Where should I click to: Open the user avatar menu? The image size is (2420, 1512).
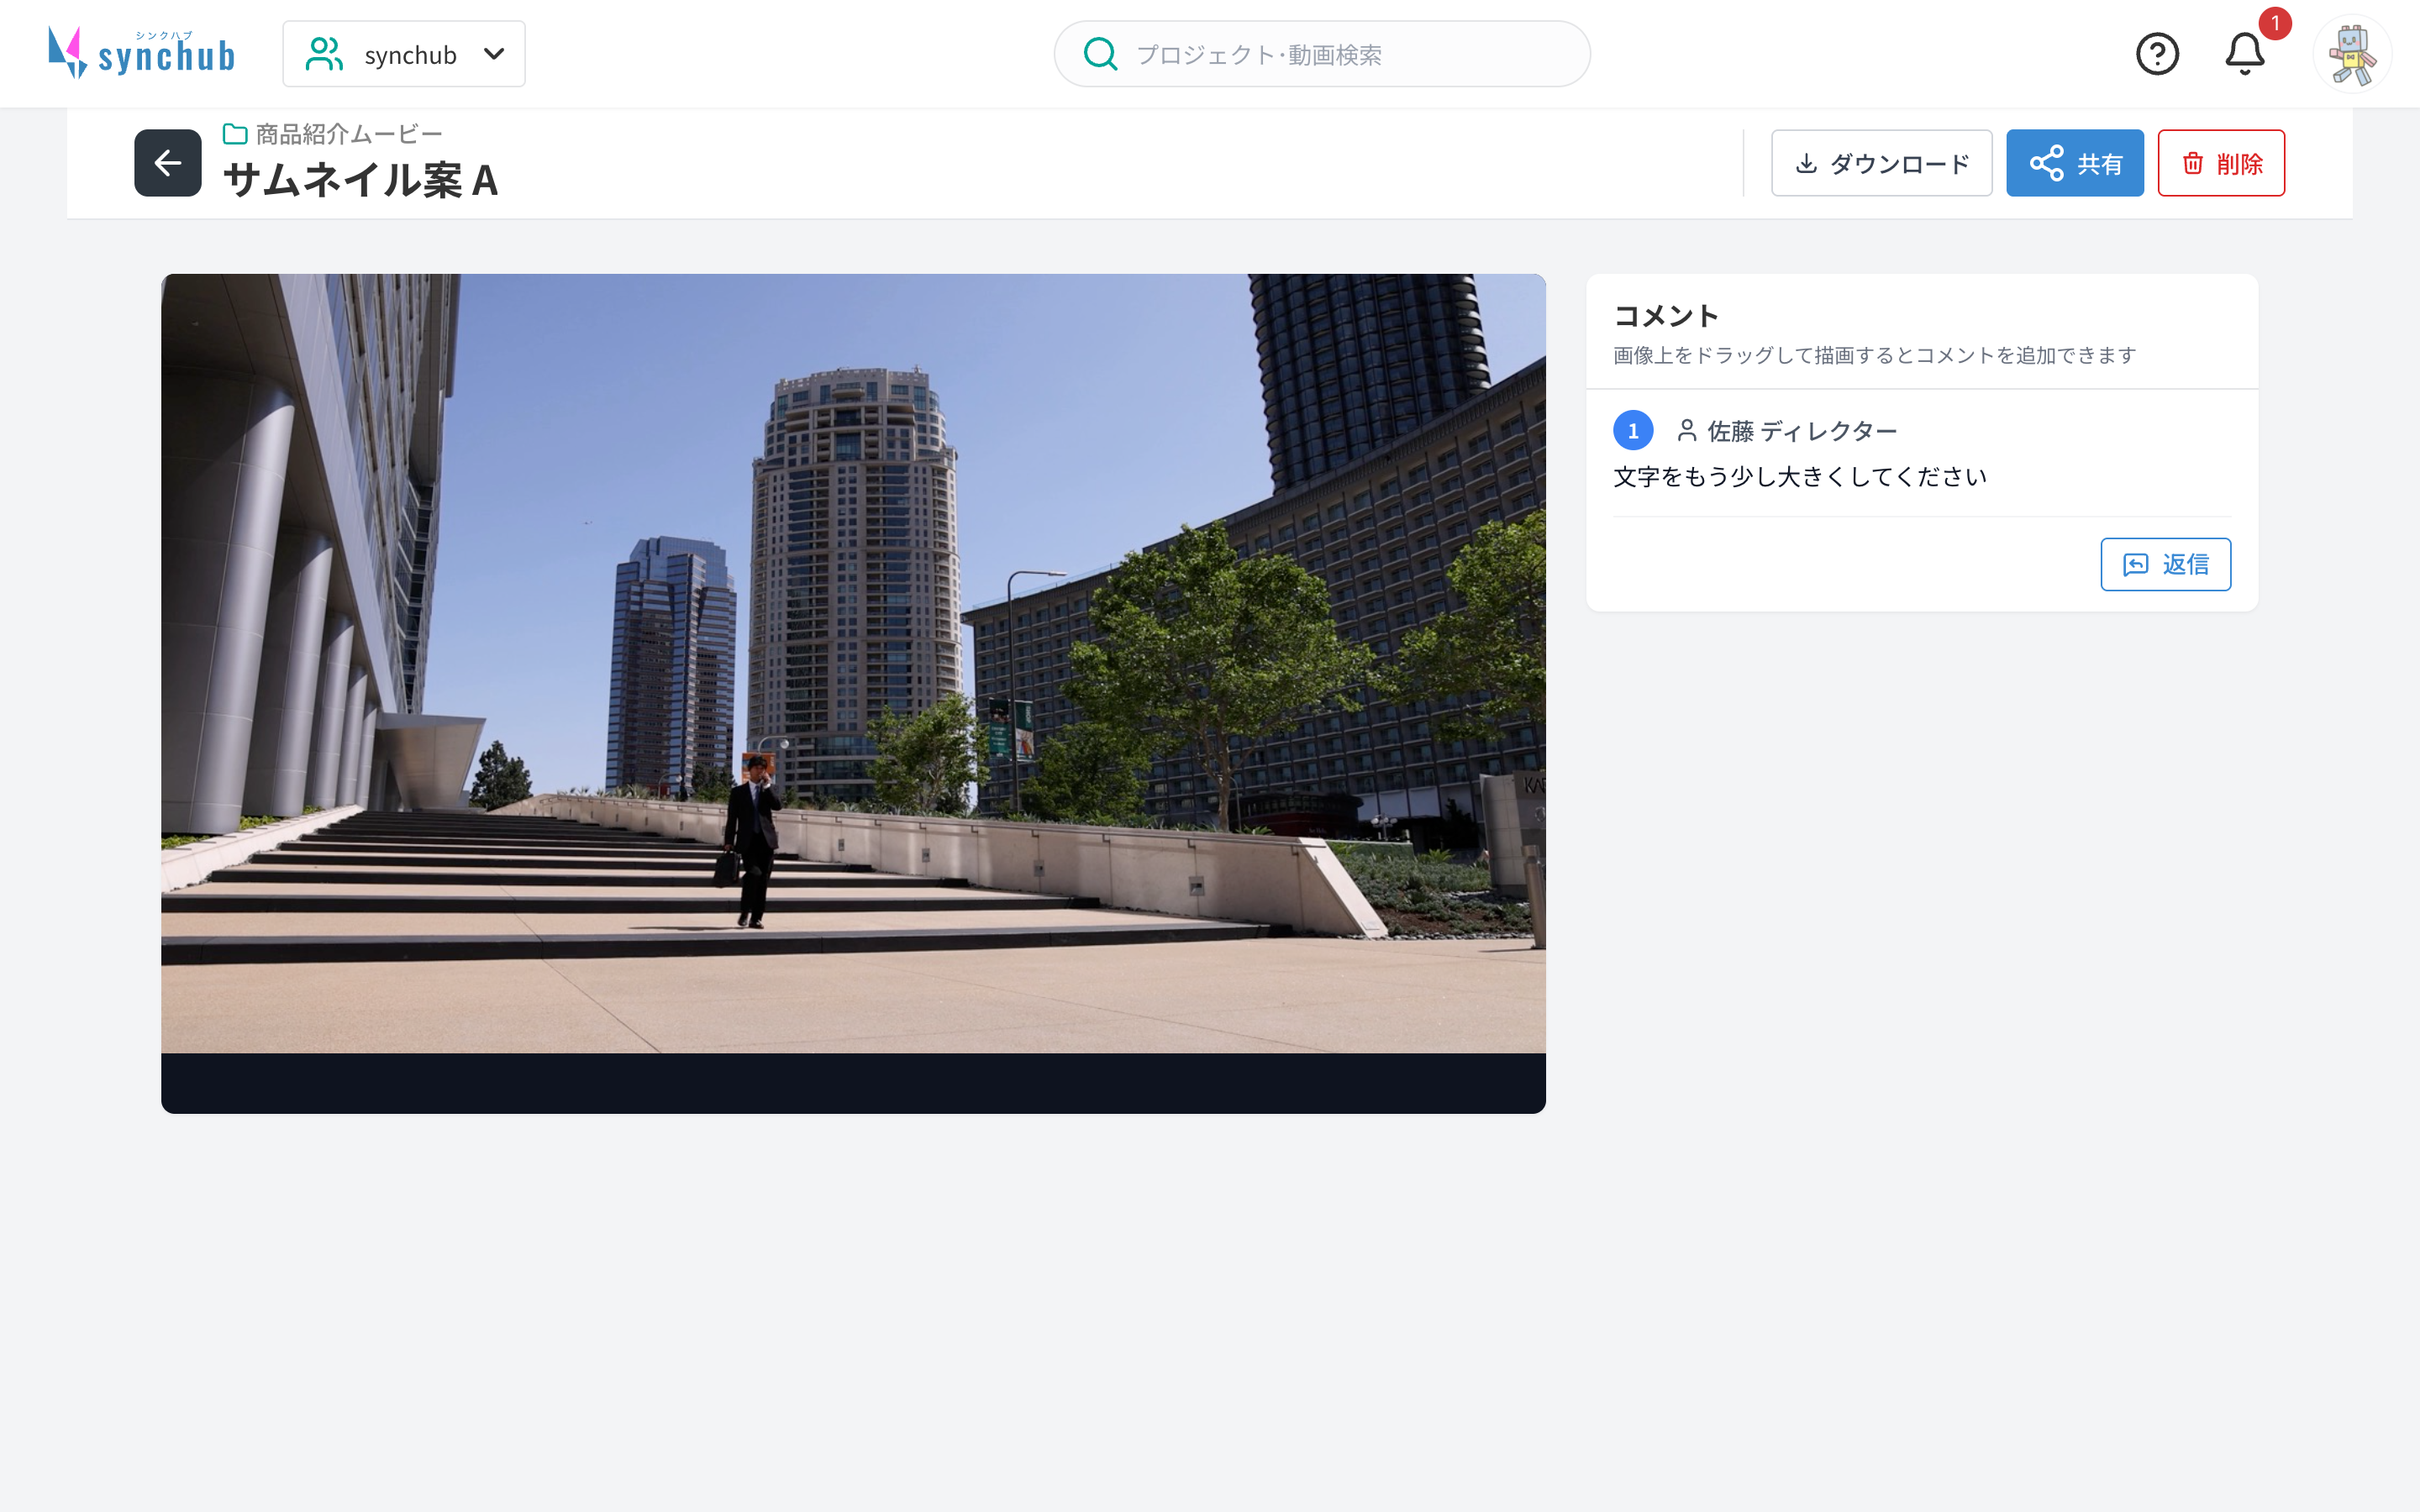[x=2352, y=54]
